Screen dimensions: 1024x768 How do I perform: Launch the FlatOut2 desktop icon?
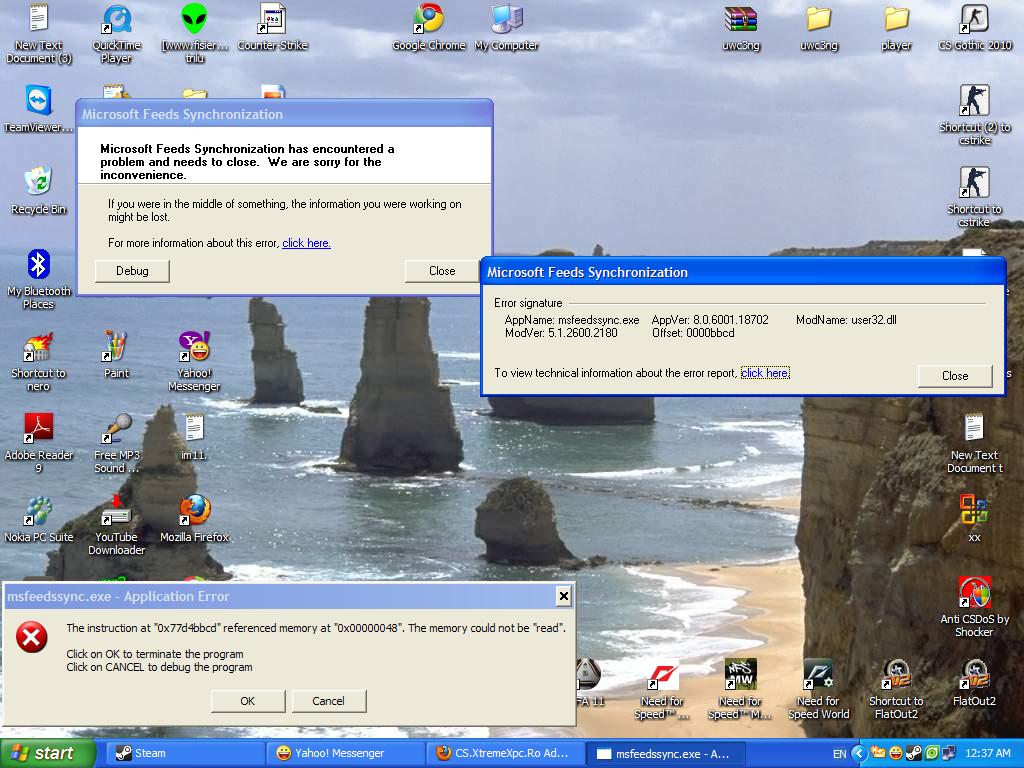(974, 682)
